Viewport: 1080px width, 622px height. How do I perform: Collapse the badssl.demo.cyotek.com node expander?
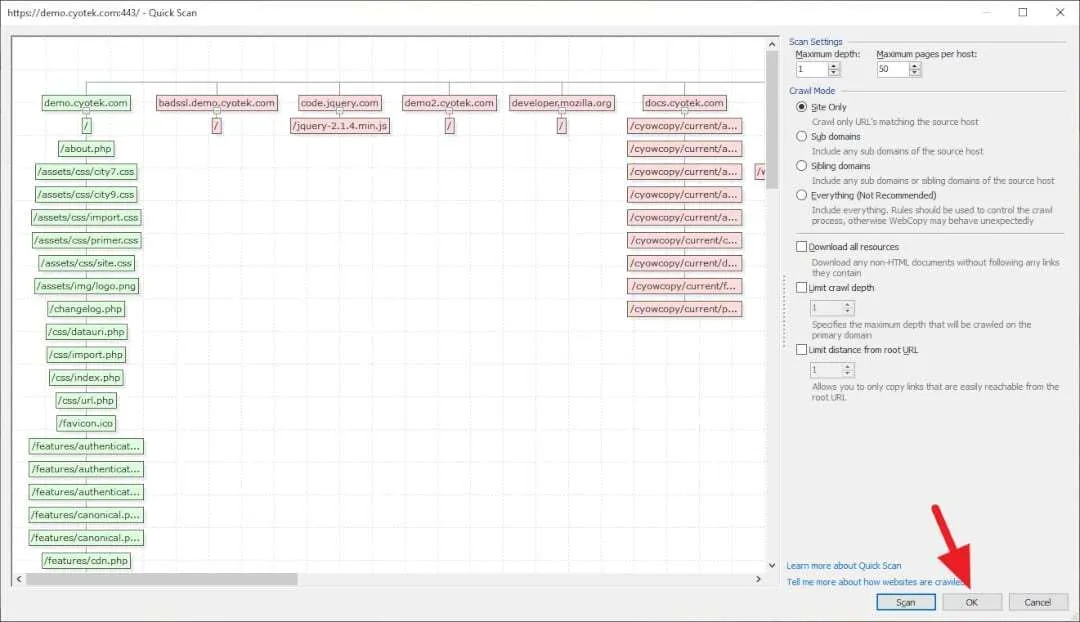coord(217,112)
